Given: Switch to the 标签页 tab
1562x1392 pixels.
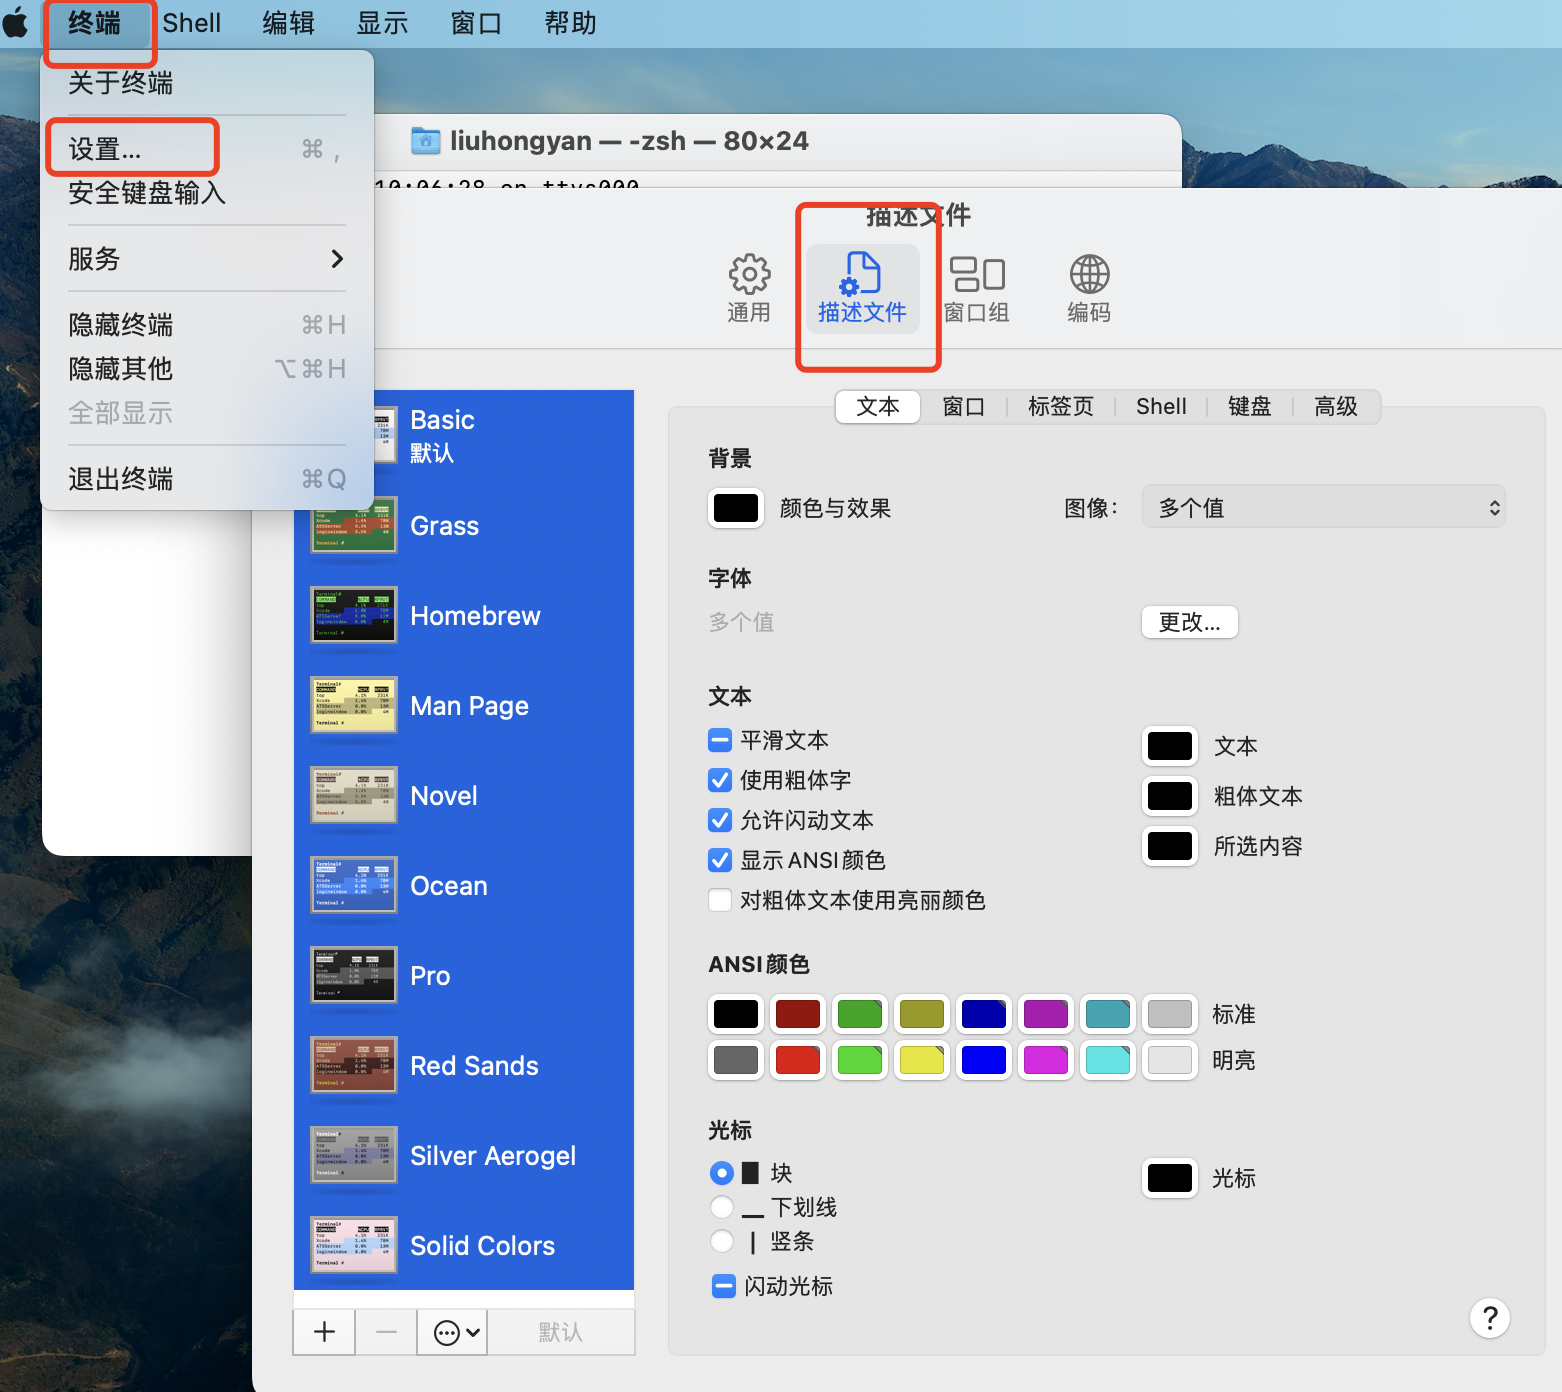Looking at the screenshot, I should pos(1061,406).
